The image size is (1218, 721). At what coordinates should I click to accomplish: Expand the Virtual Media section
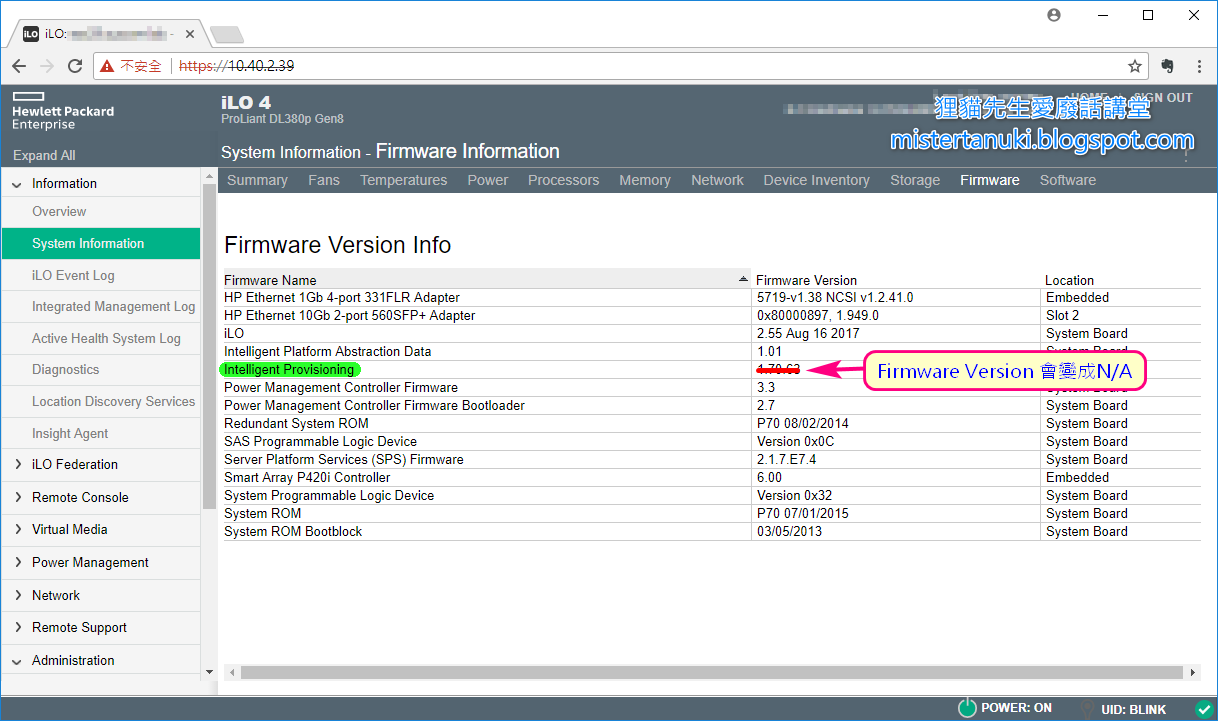pyautogui.click(x=17, y=530)
